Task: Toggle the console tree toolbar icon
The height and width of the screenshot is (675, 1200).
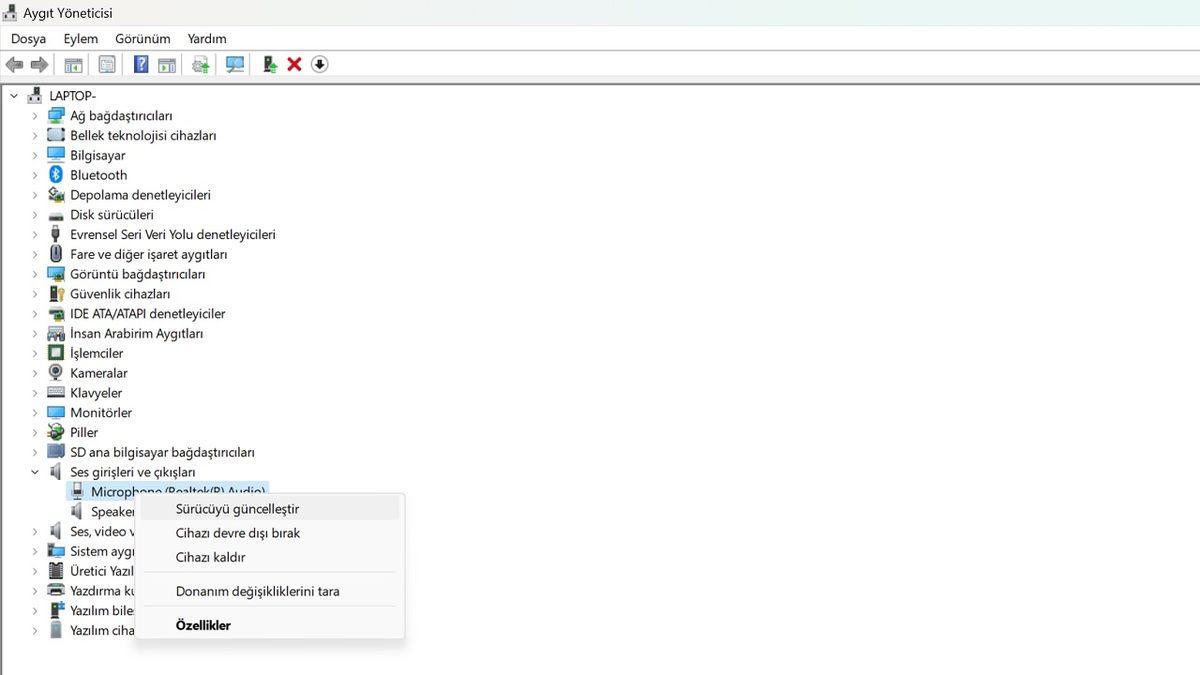Action: (73, 65)
